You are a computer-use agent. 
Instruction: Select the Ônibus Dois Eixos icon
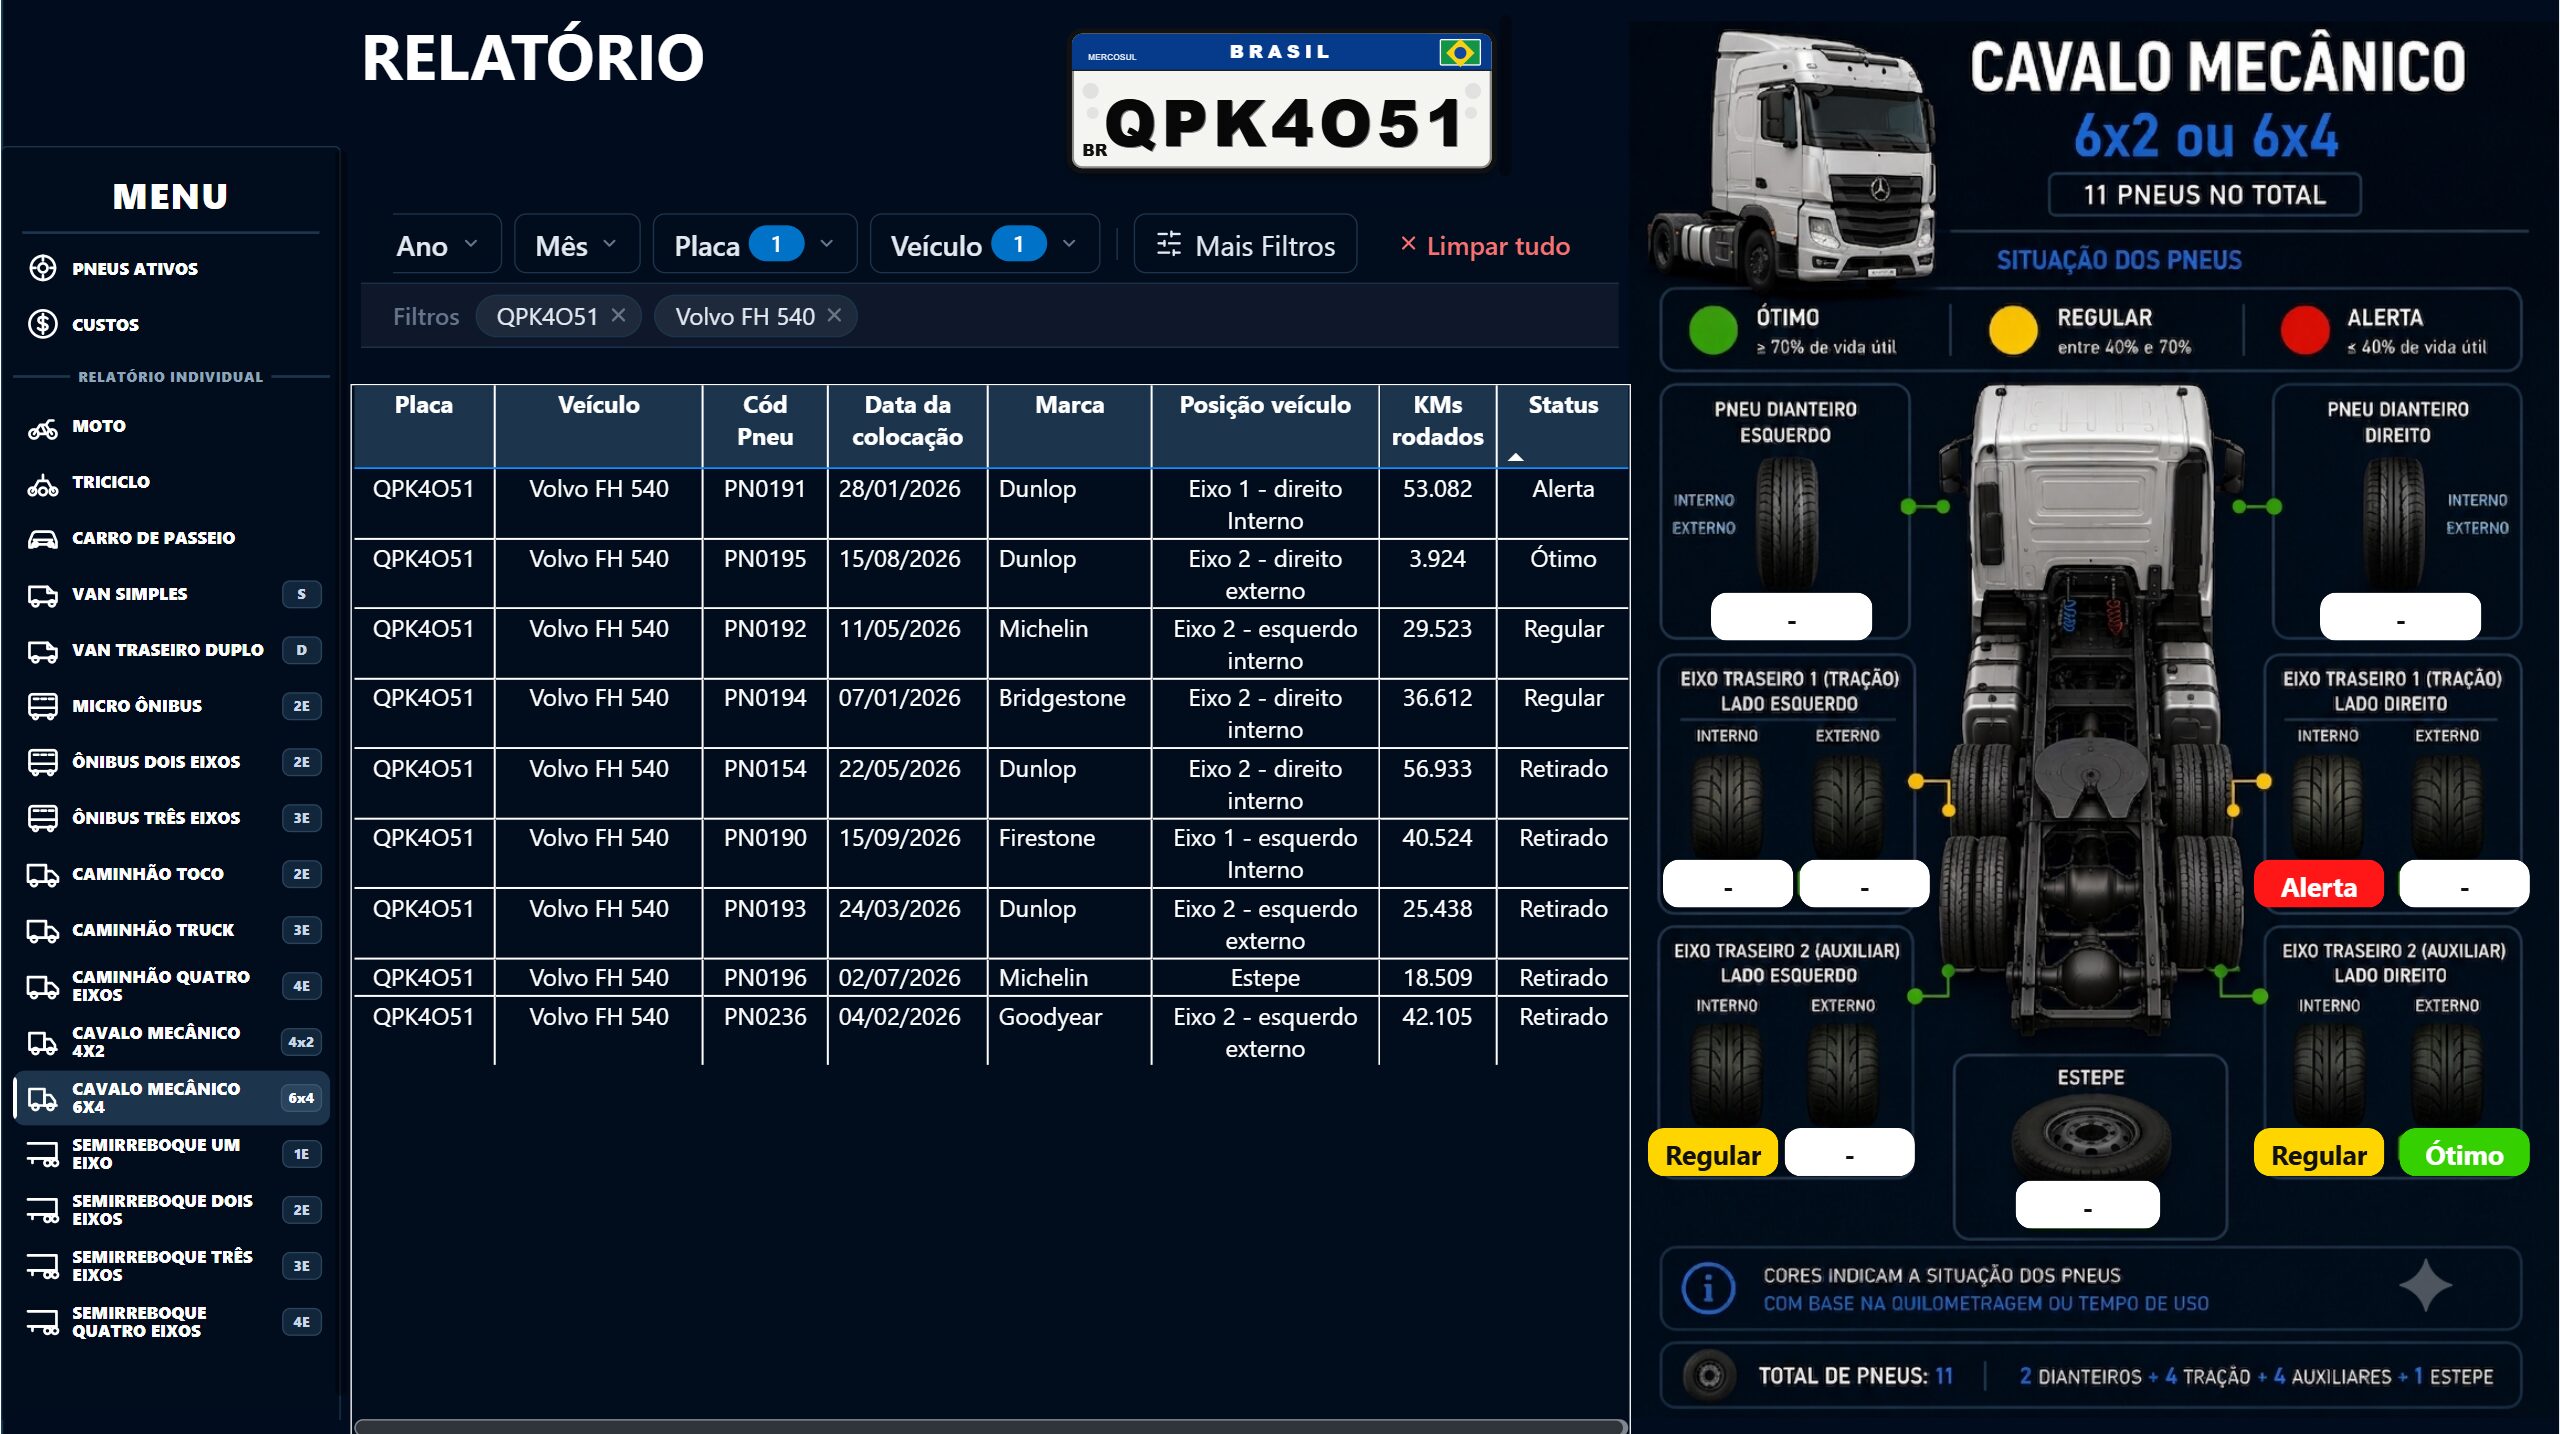coord(42,762)
